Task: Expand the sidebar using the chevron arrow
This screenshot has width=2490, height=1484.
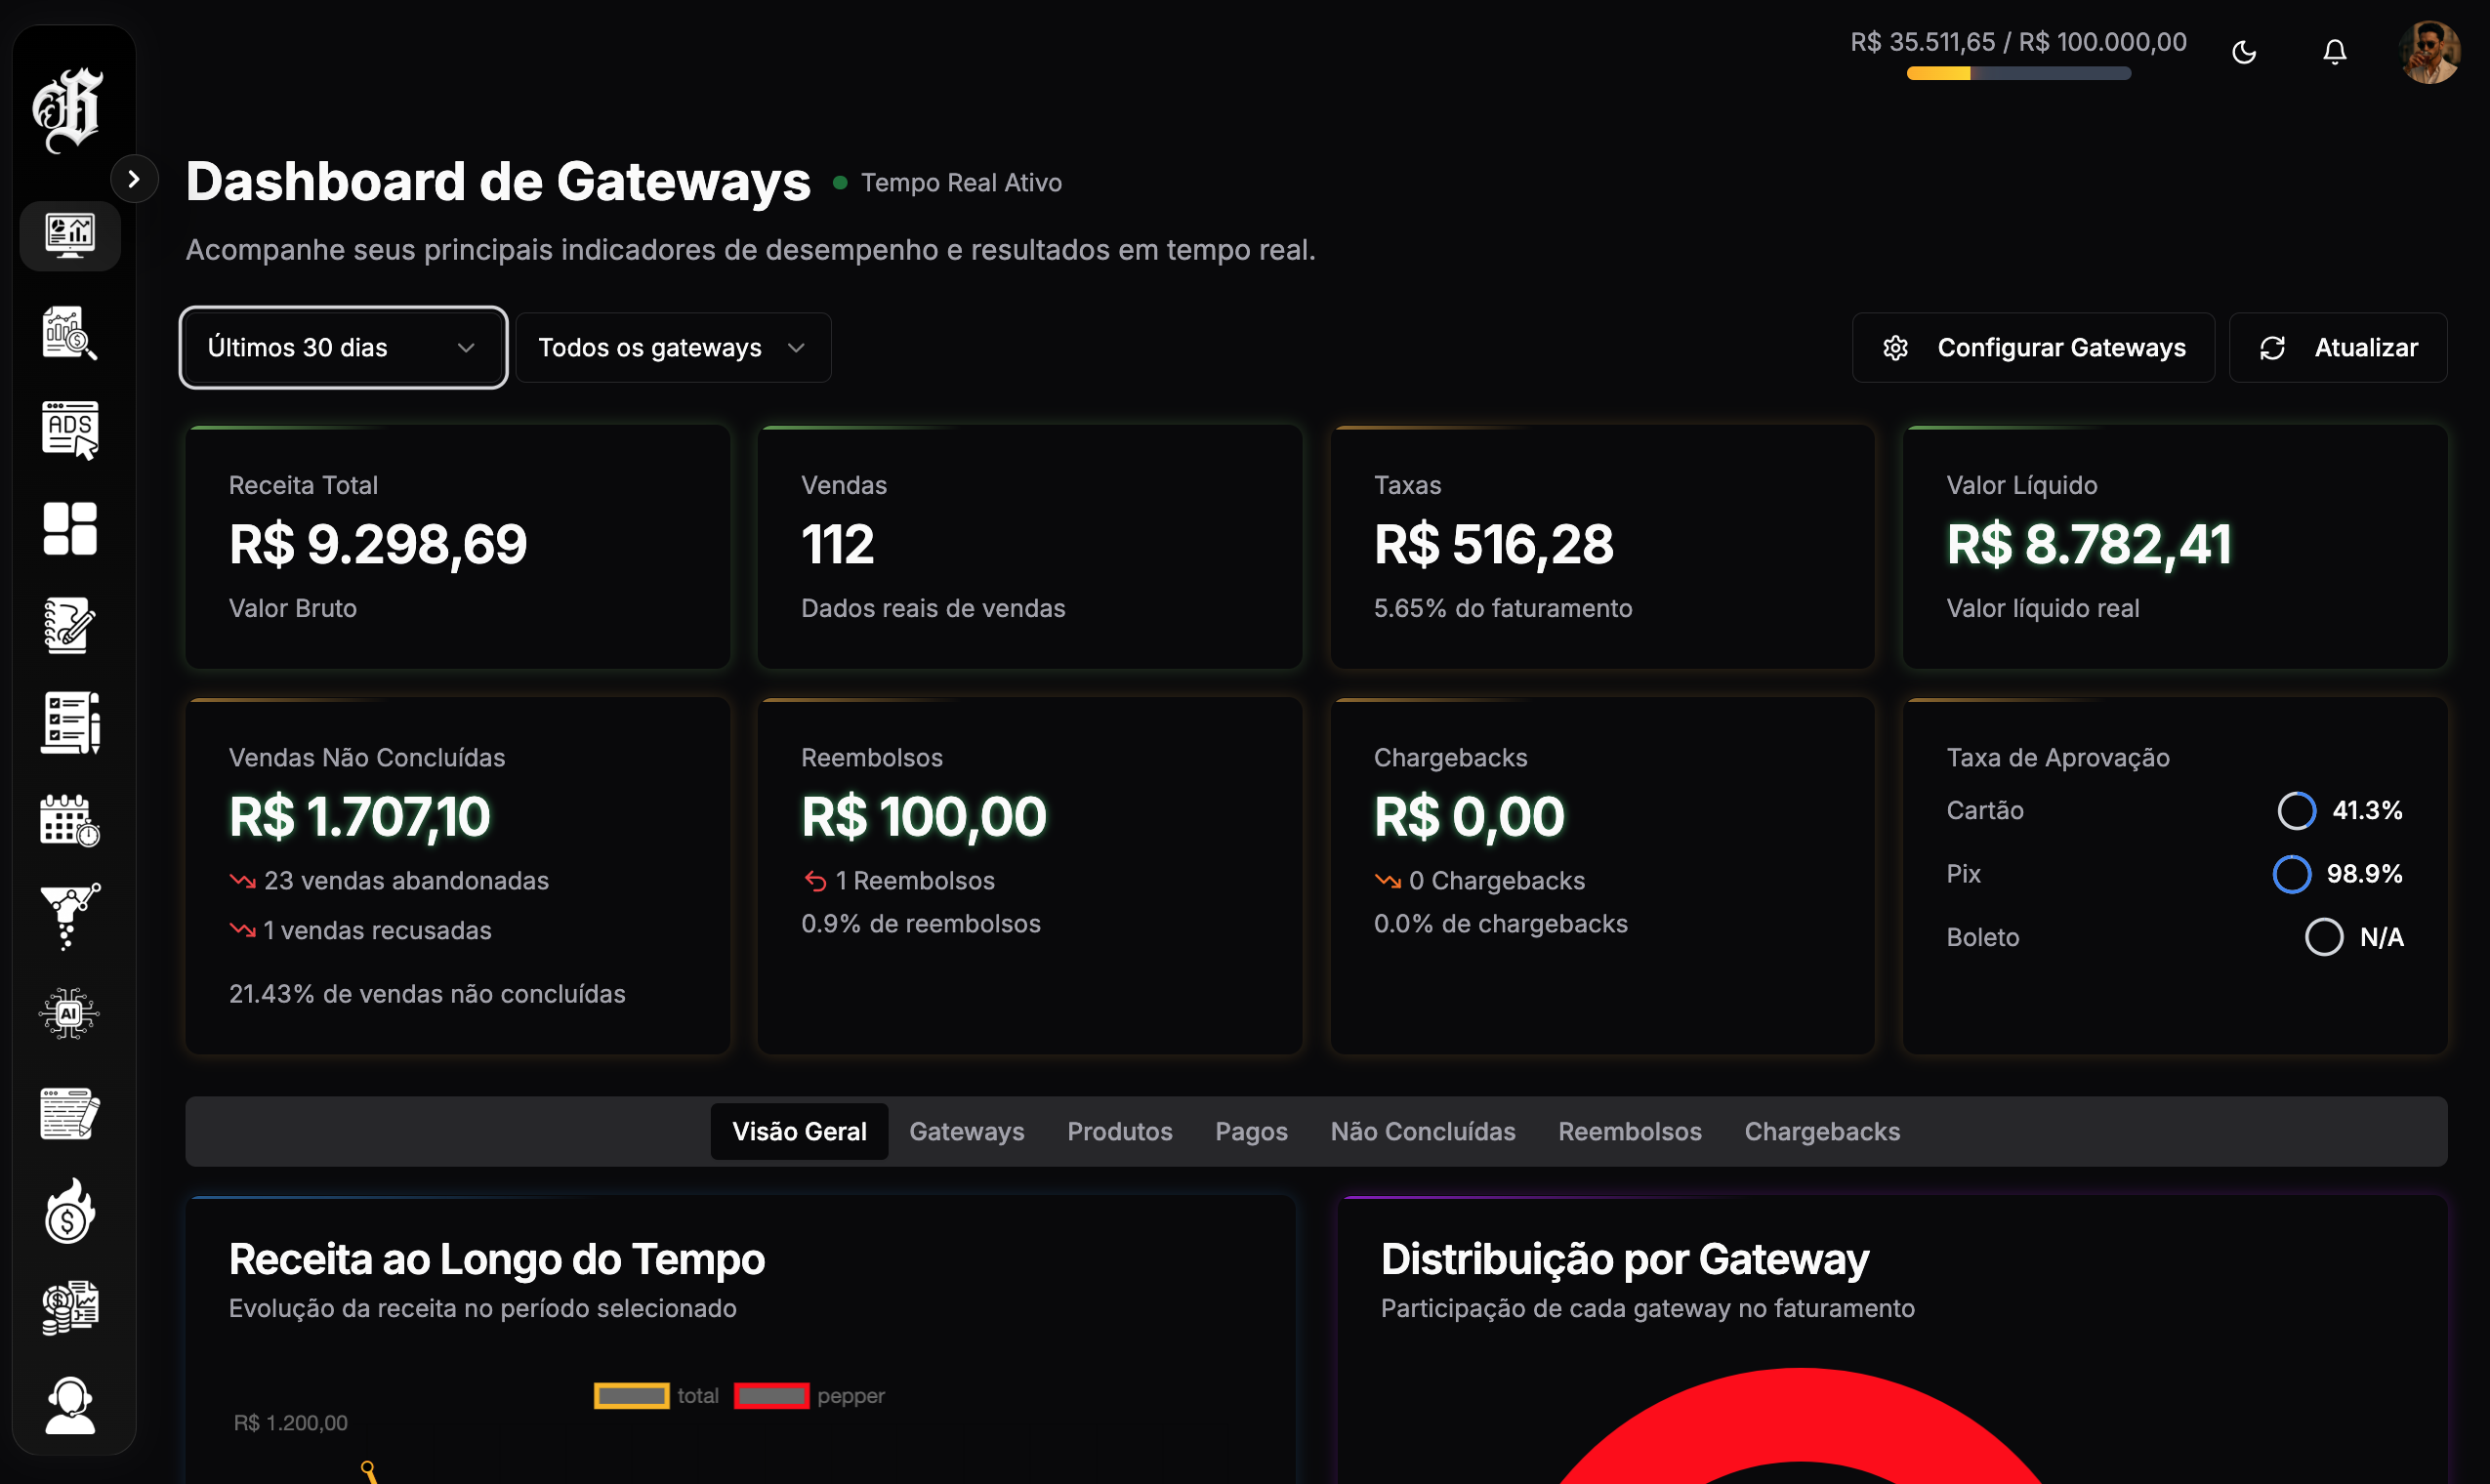Action: pos(135,178)
